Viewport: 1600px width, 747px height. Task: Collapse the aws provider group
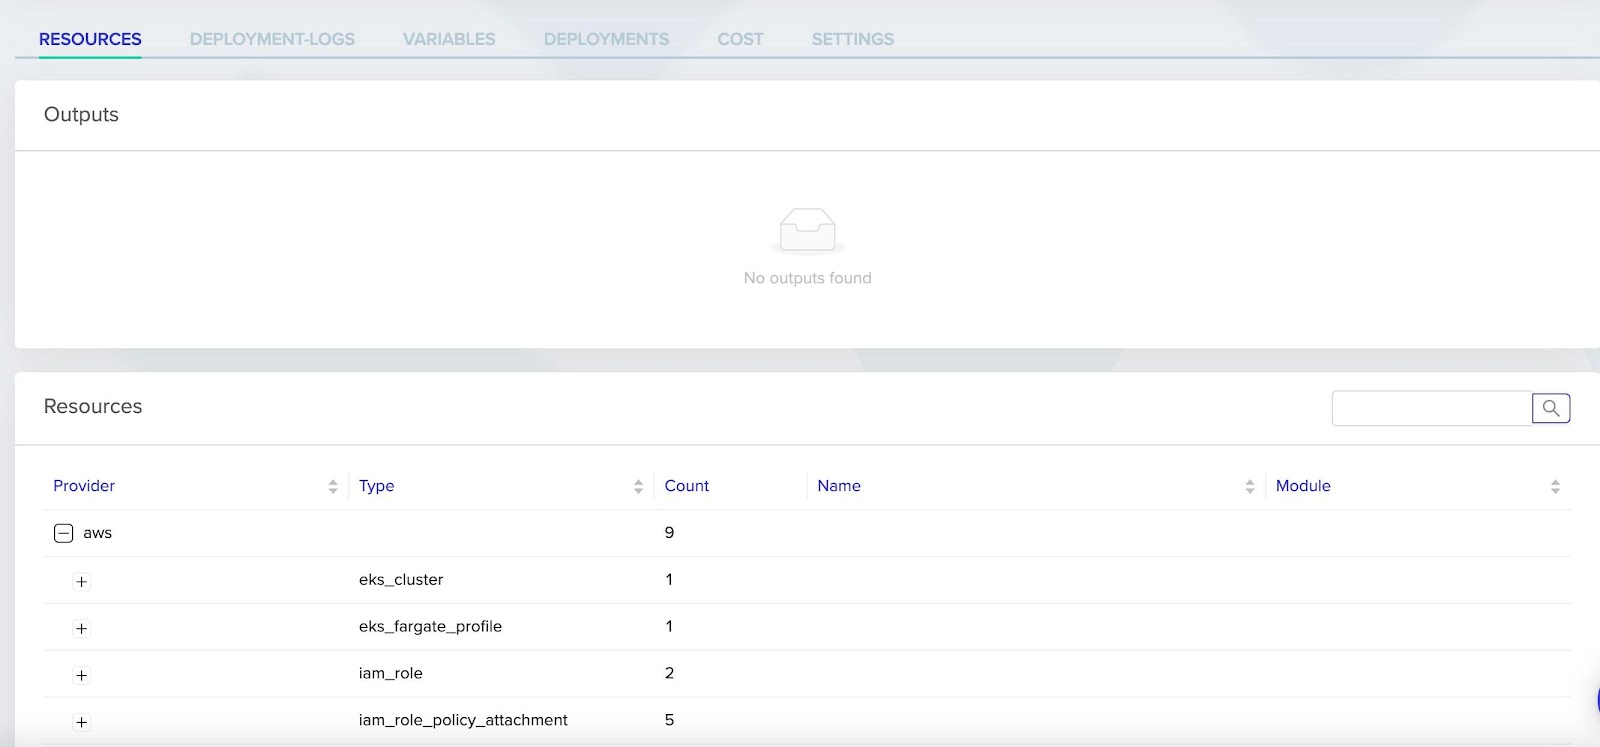point(63,533)
